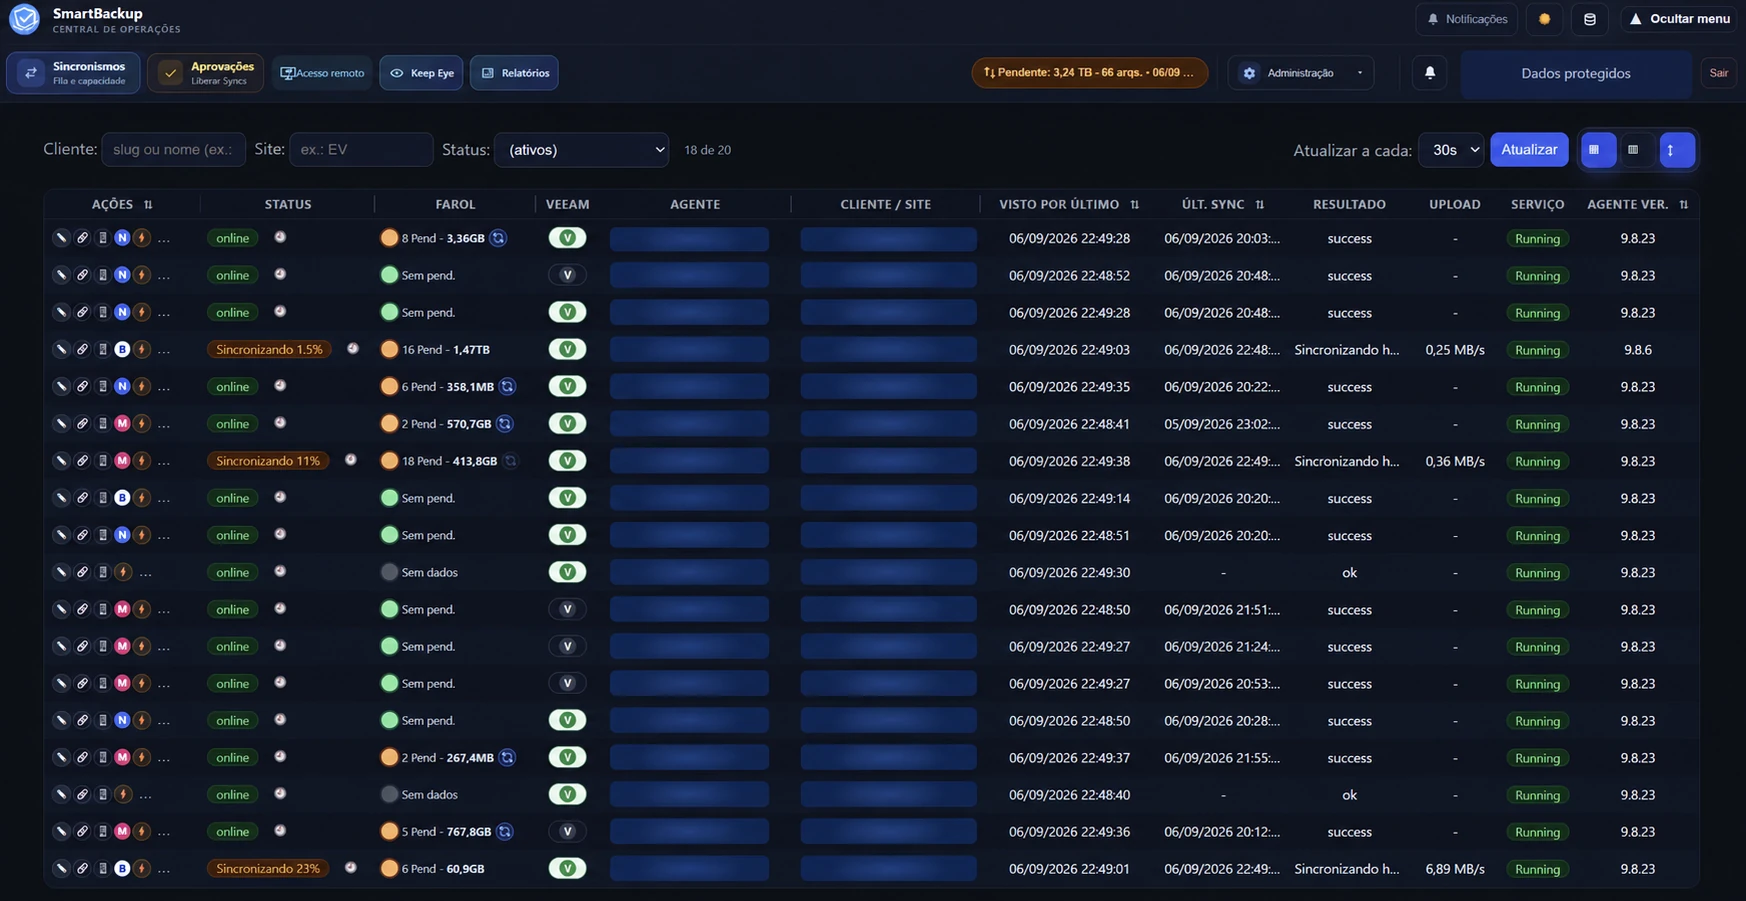Image resolution: width=1746 pixels, height=901 pixels.
Task: Click the sync icon next to 5 Pend - 767,8GB
Action: (x=505, y=831)
